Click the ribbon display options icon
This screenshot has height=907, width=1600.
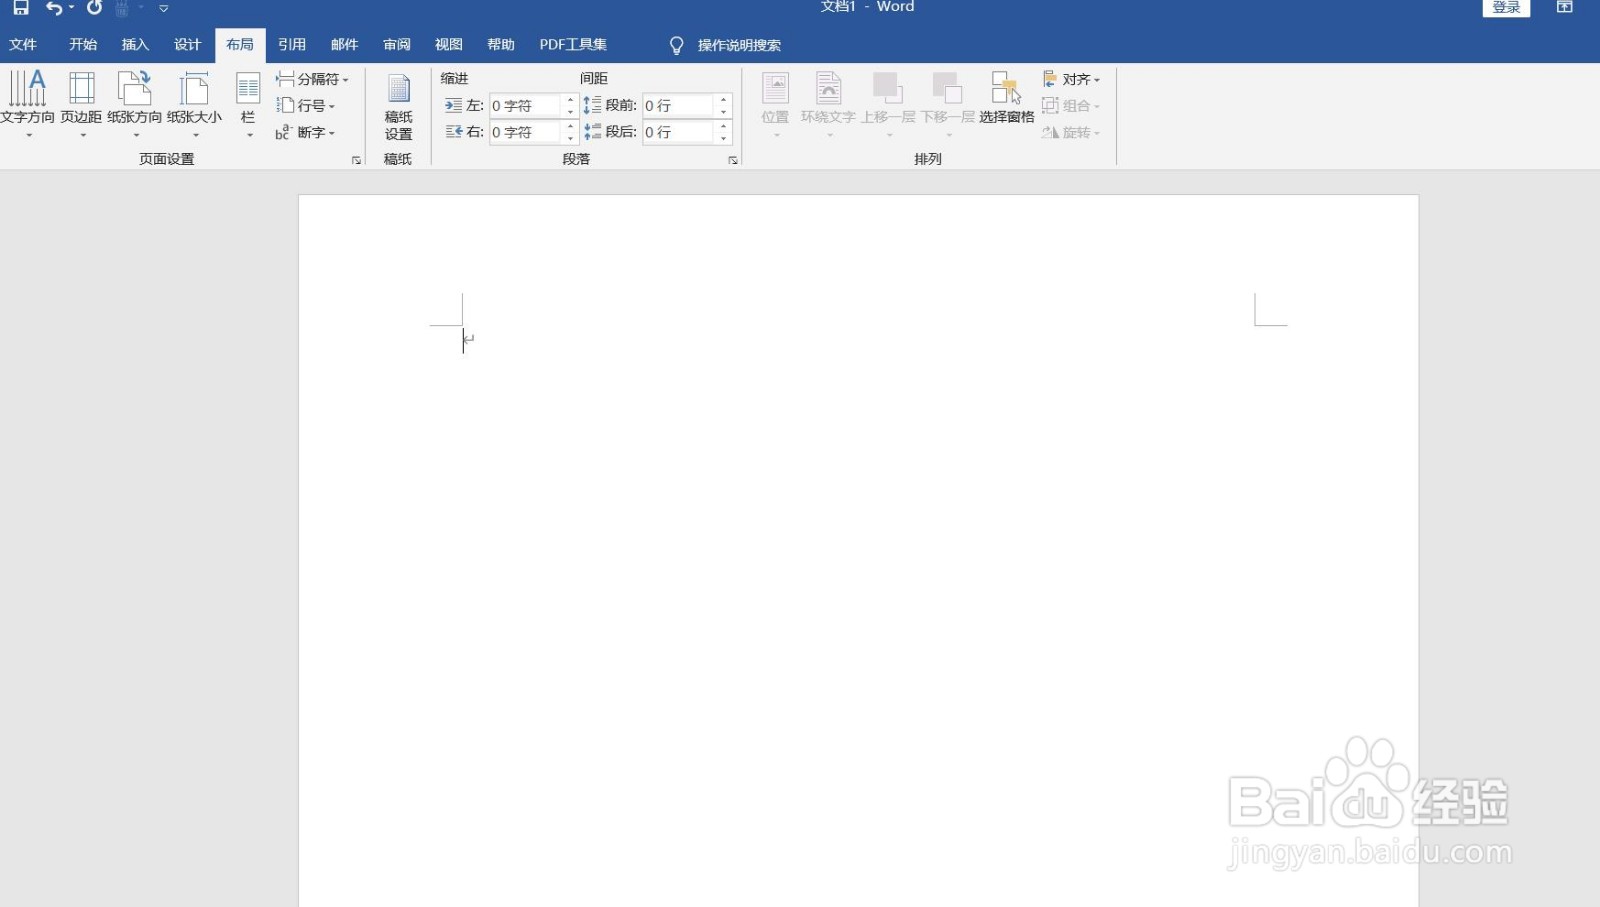coord(1565,7)
